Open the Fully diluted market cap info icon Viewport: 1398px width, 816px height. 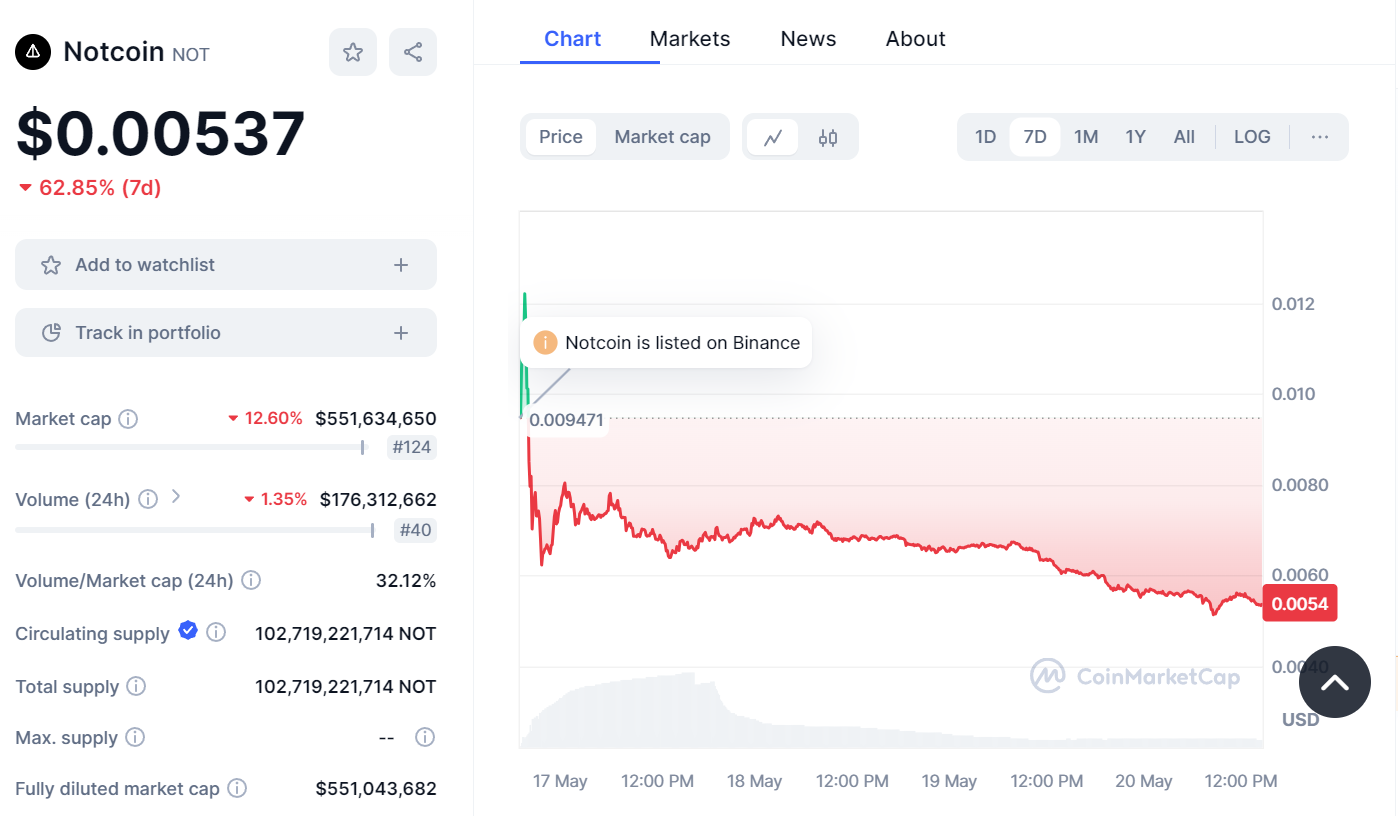[237, 788]
